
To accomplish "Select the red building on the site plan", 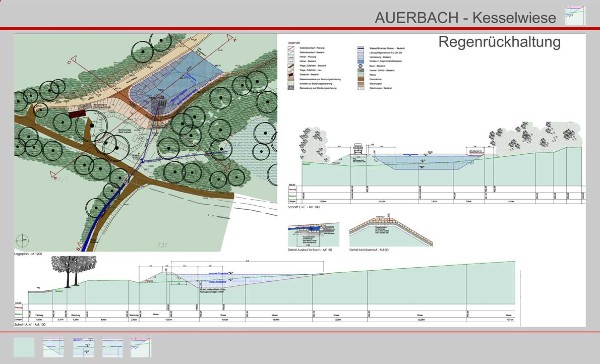I will [77, 114].
